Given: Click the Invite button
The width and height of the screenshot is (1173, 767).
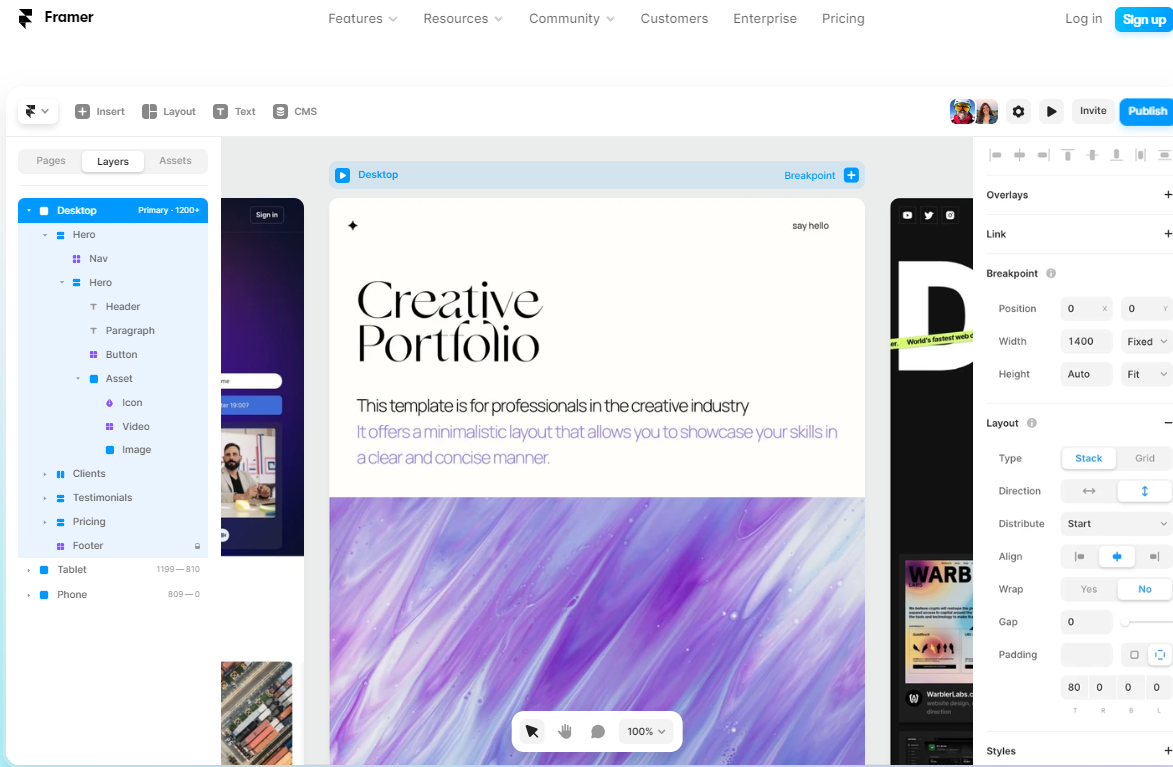Looking at the screenshot, I should coord(1092,111).
